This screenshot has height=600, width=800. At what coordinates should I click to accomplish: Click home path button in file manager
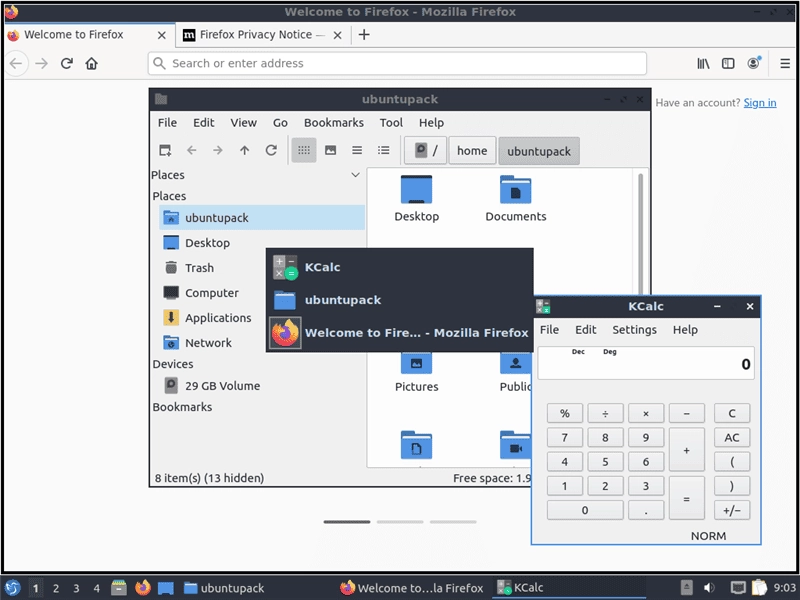pyautogui.click(x=472, y=151)
